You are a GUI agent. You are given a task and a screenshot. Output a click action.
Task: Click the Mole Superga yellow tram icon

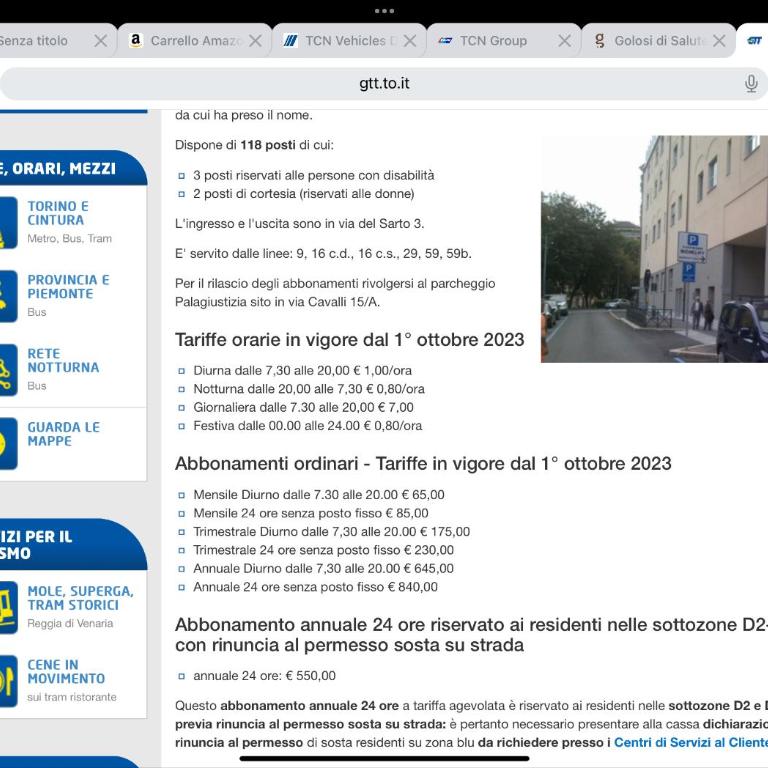[x=8, y=607]
